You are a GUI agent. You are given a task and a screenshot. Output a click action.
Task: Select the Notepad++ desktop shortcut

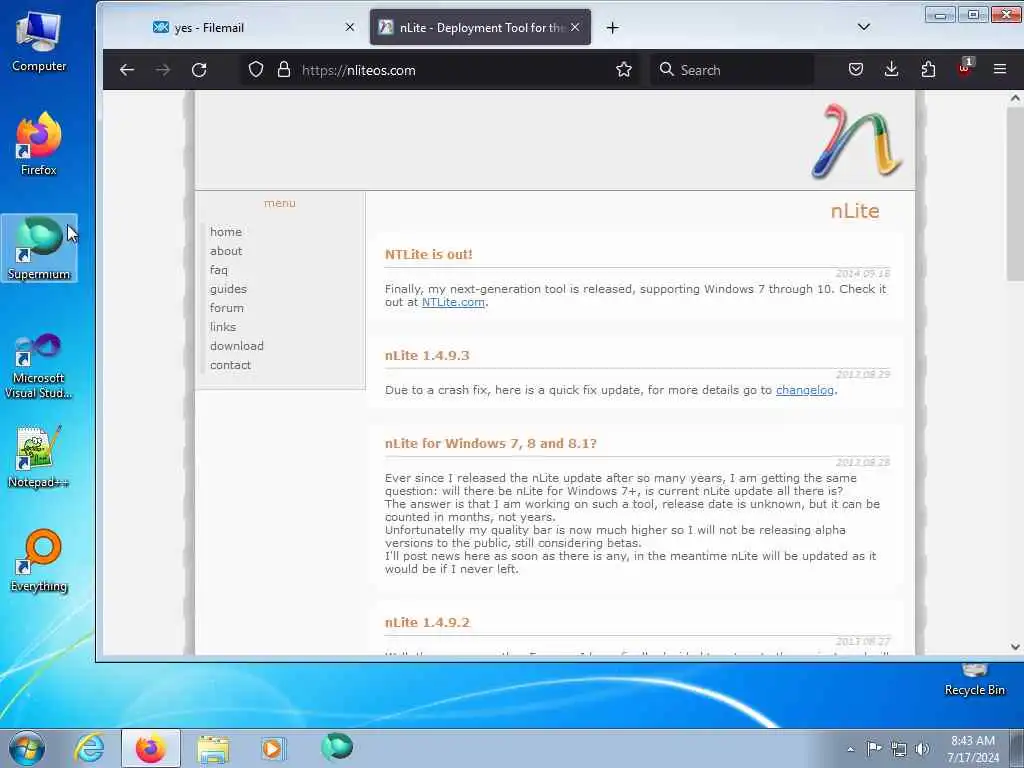tap(39, 456)
